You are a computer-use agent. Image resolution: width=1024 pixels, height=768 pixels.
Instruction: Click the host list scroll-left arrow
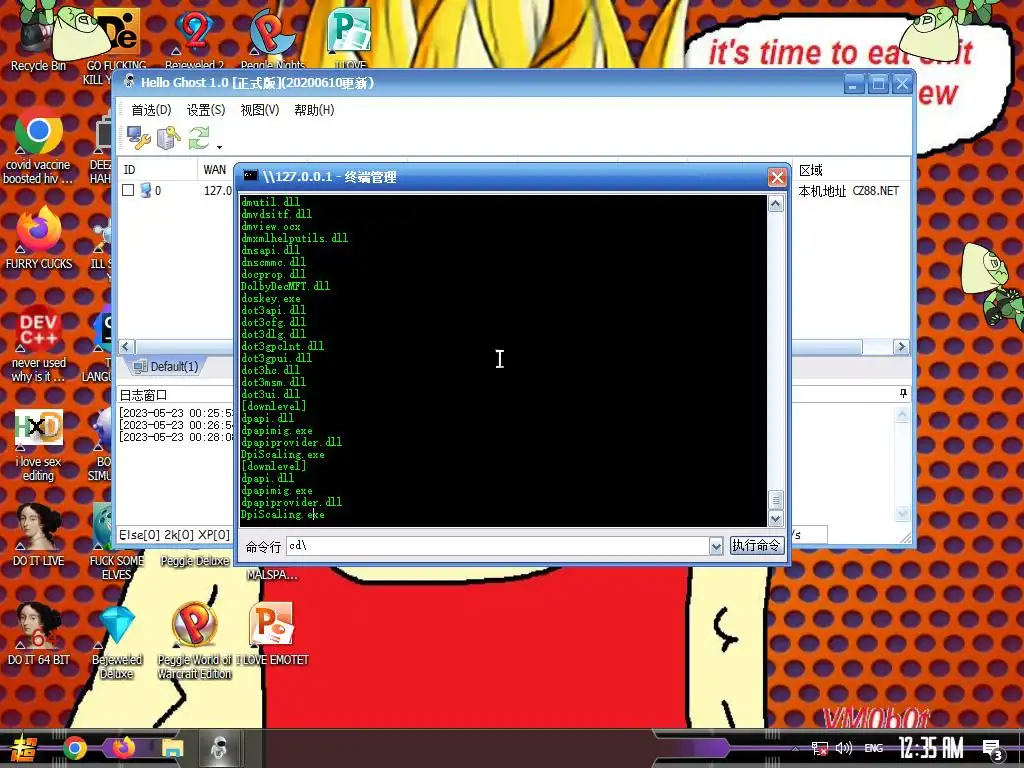click(126, 346)
